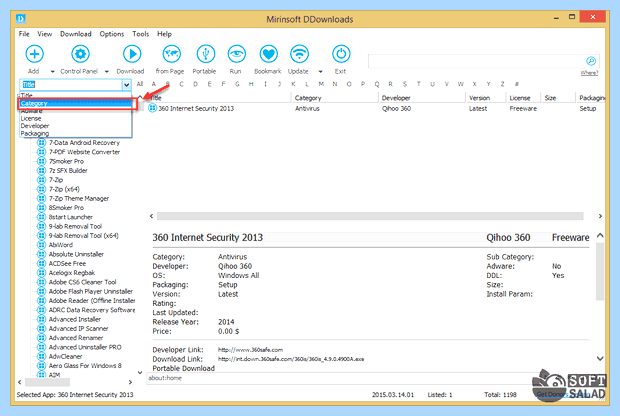Open the File menu
620x416 pixels.
24,34
